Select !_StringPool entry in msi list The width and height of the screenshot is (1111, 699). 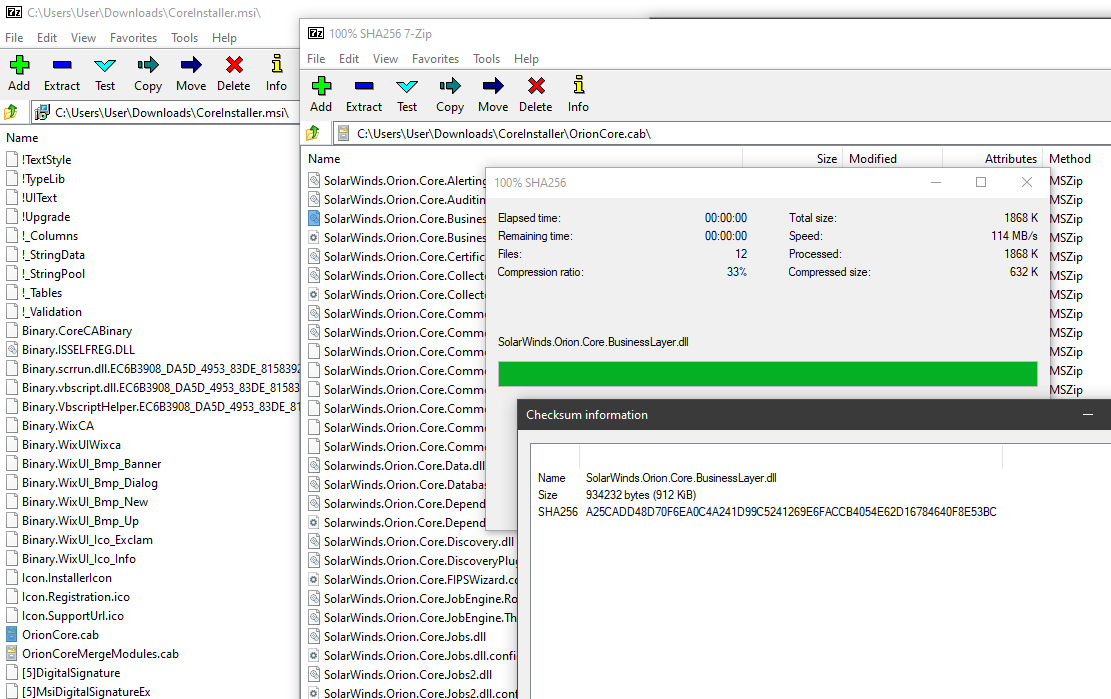coord(53,273)
